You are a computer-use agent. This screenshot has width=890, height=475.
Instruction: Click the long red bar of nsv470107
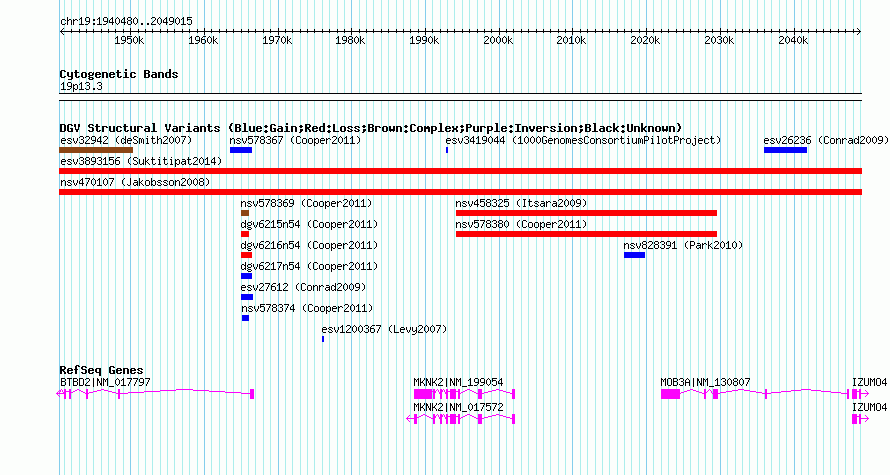pyautogui.click(x=460, y=192)
